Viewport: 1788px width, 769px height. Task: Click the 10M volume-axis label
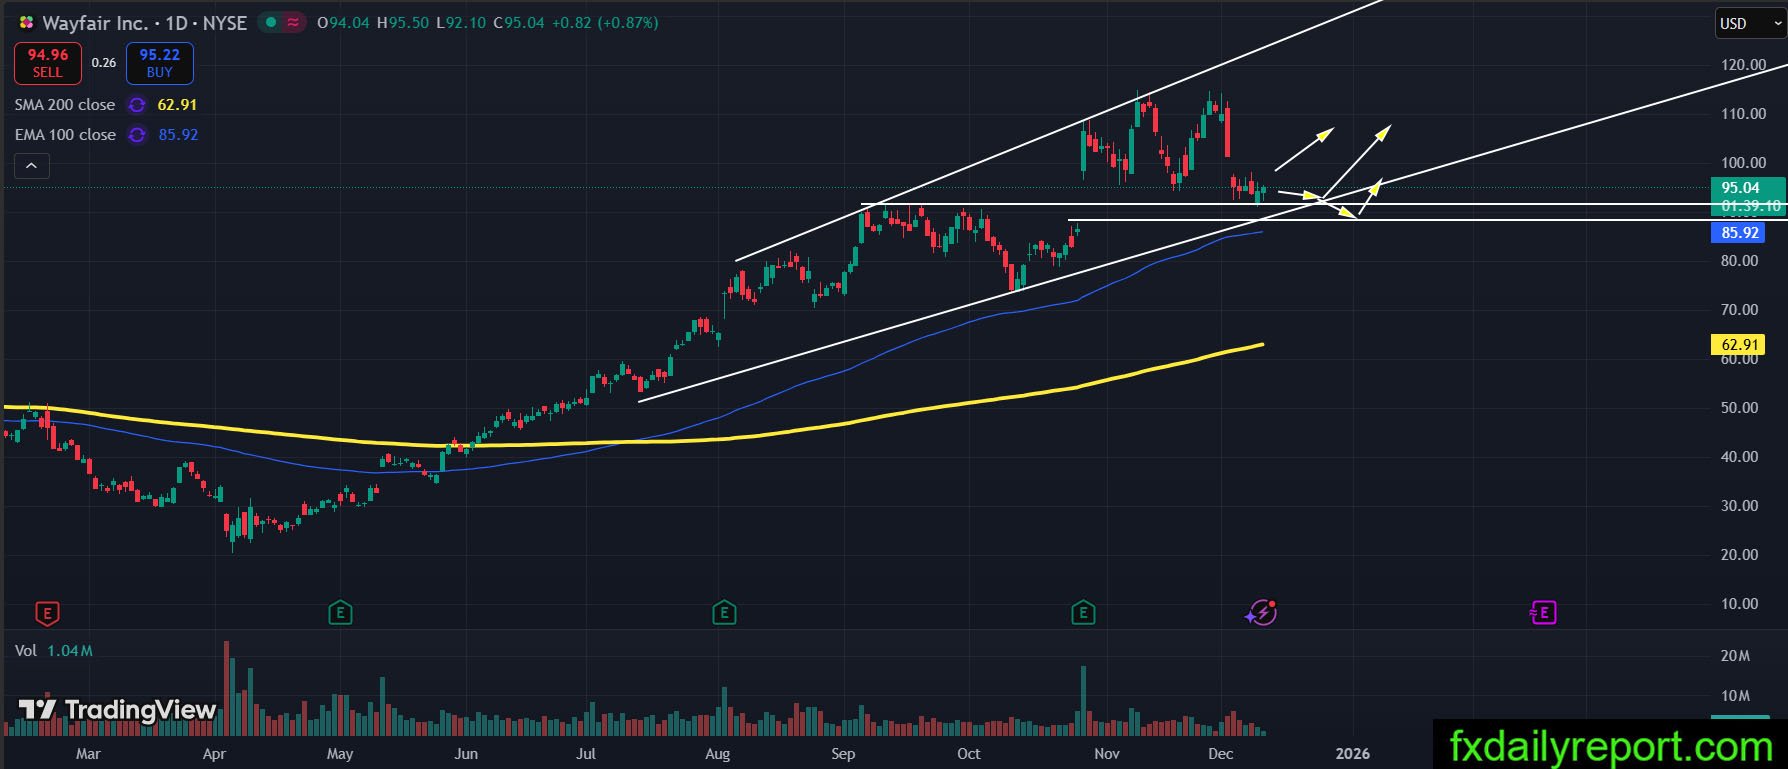click(x=1735, y=696)
